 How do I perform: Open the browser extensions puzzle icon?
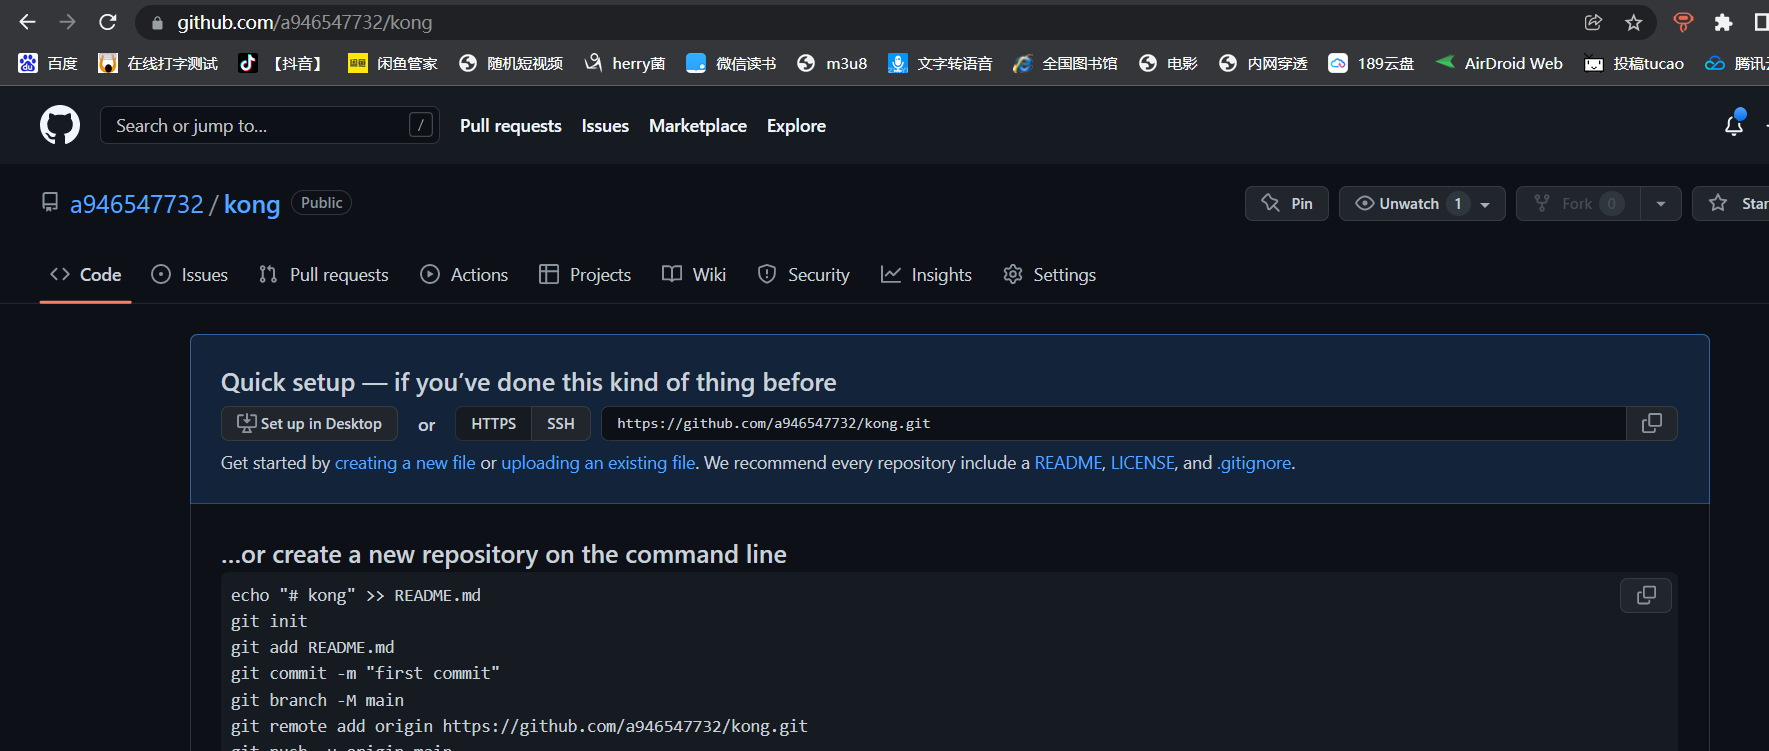pos(1723,22)
